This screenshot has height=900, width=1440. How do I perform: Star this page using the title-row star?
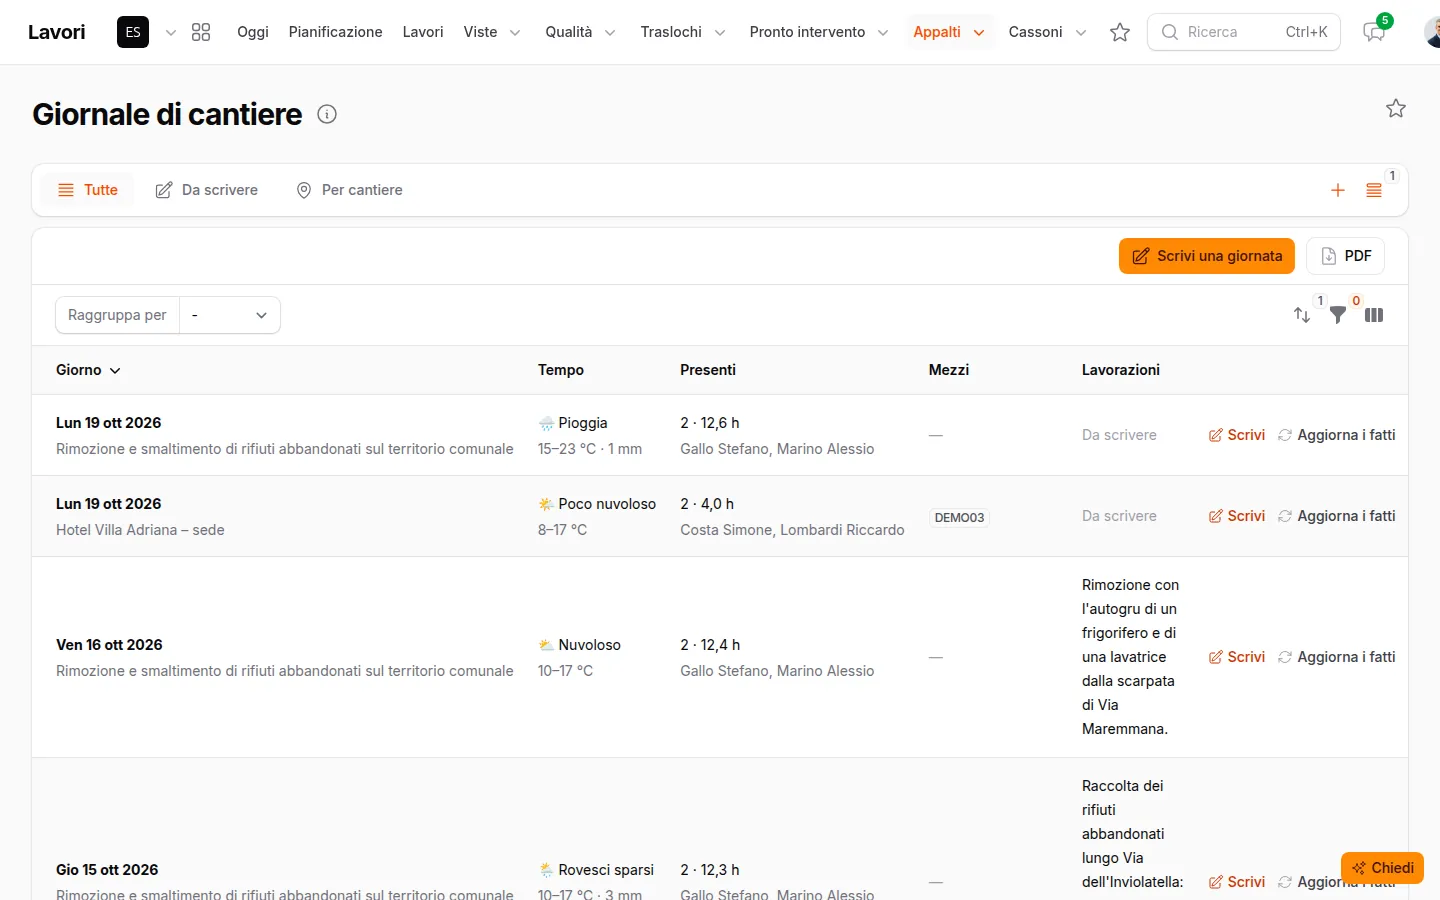pyautogui.click(x=1396, y=108)
